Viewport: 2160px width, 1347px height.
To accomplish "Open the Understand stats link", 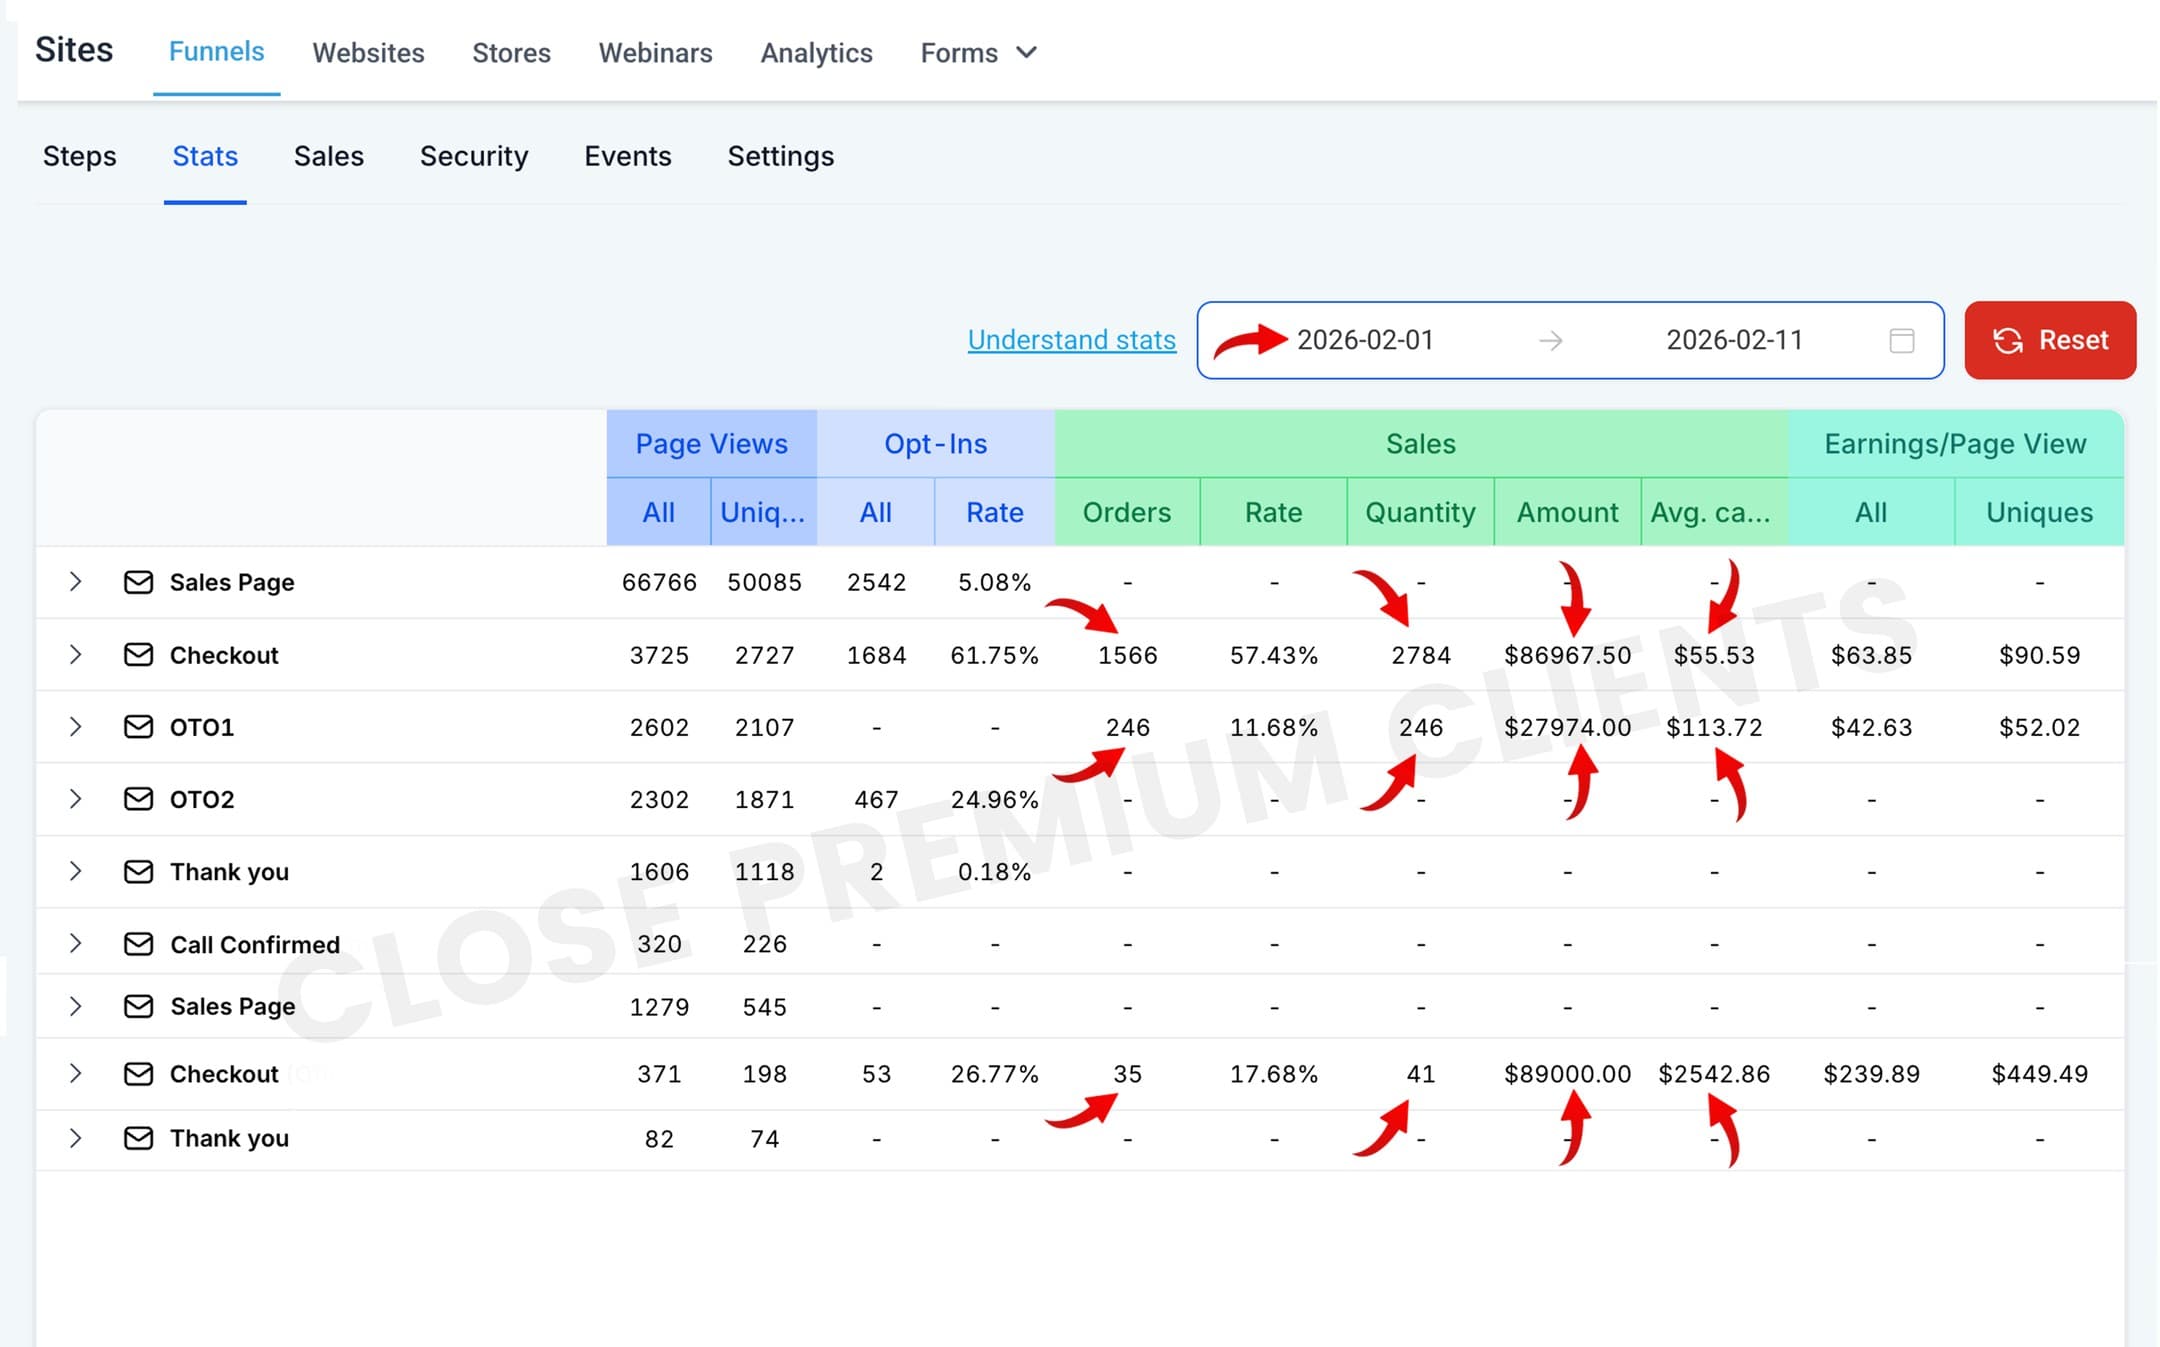I will (1071, 340).
